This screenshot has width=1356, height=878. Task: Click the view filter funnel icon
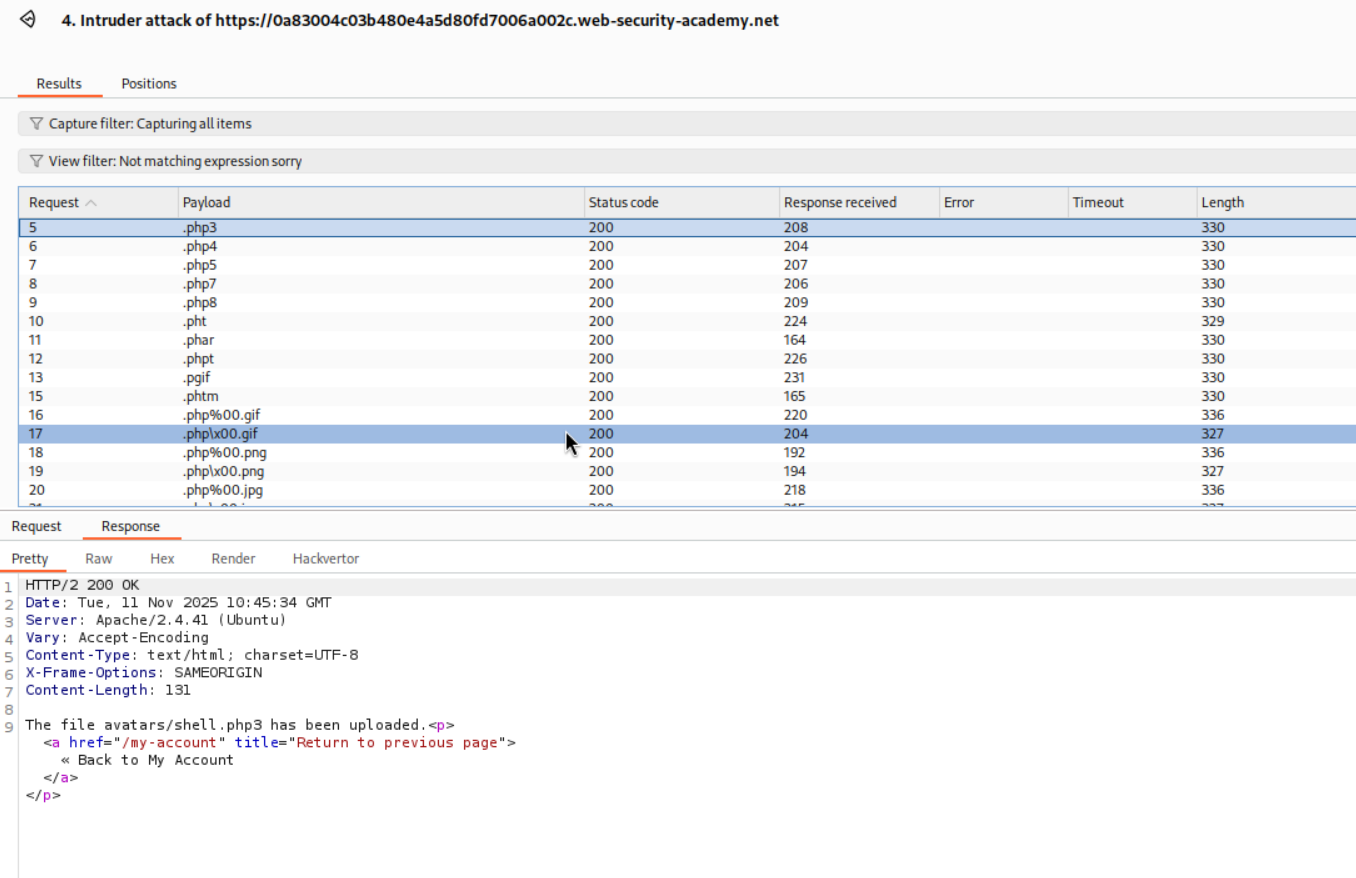click(x=36, y=160)
